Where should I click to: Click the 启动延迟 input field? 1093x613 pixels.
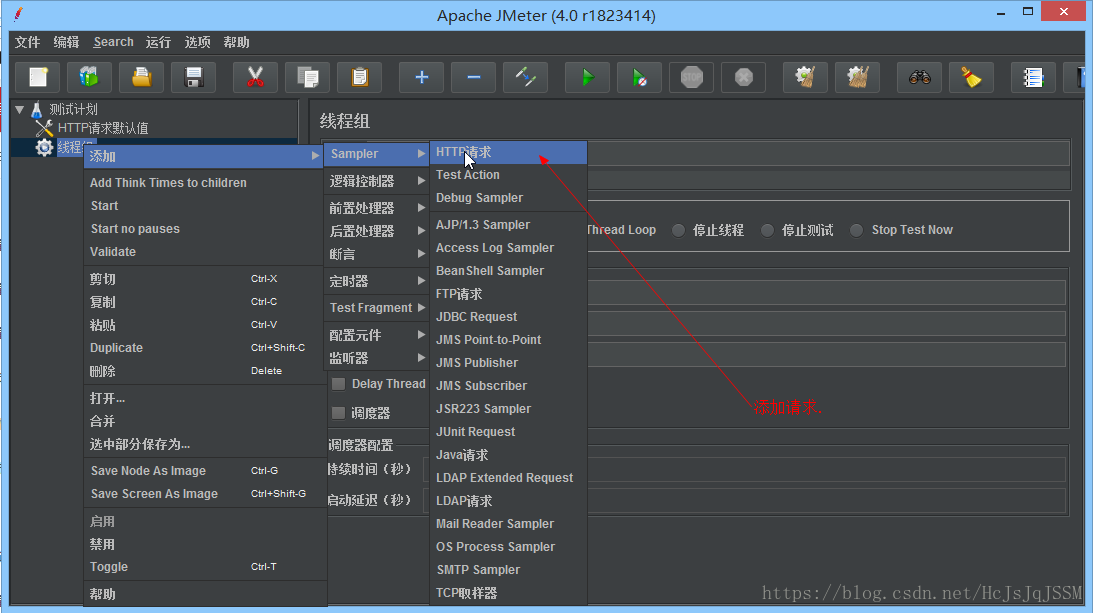tap(744, 500)
